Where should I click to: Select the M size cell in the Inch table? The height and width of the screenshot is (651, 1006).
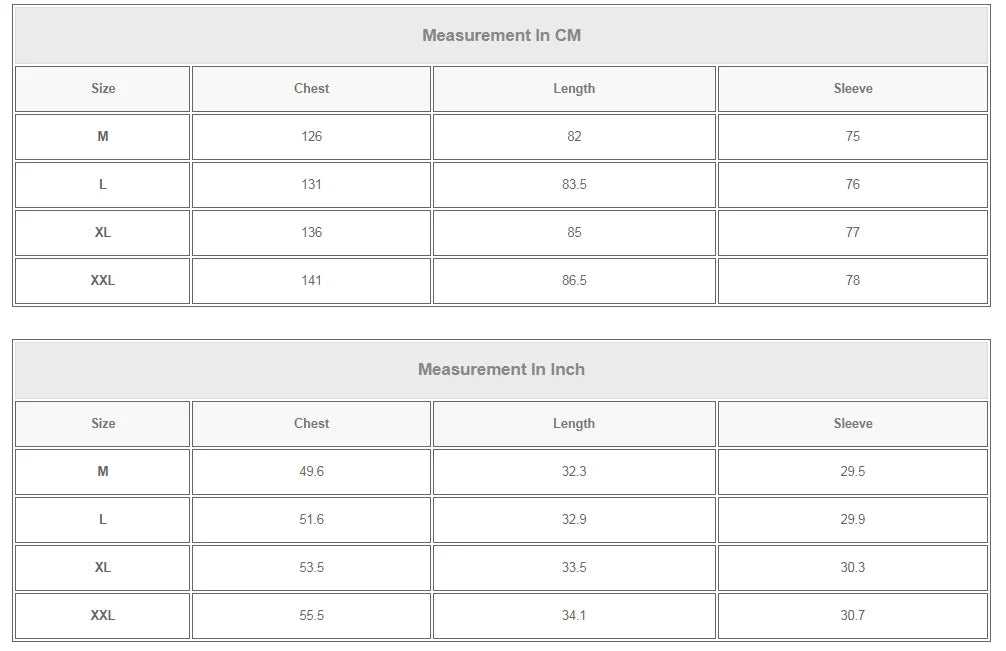click(103, 472)
